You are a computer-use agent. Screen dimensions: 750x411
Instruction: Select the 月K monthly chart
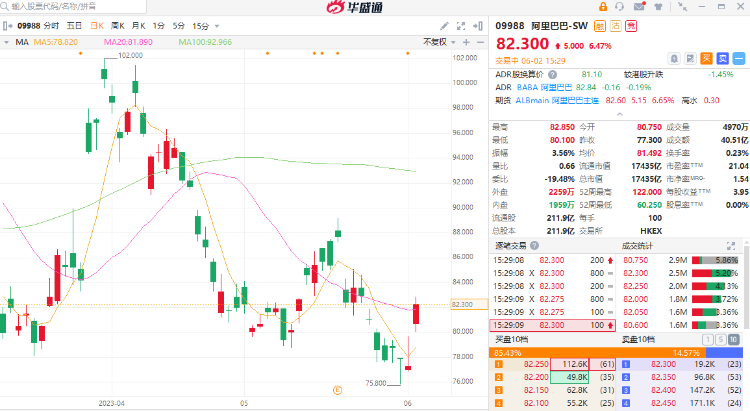[139, 26]
